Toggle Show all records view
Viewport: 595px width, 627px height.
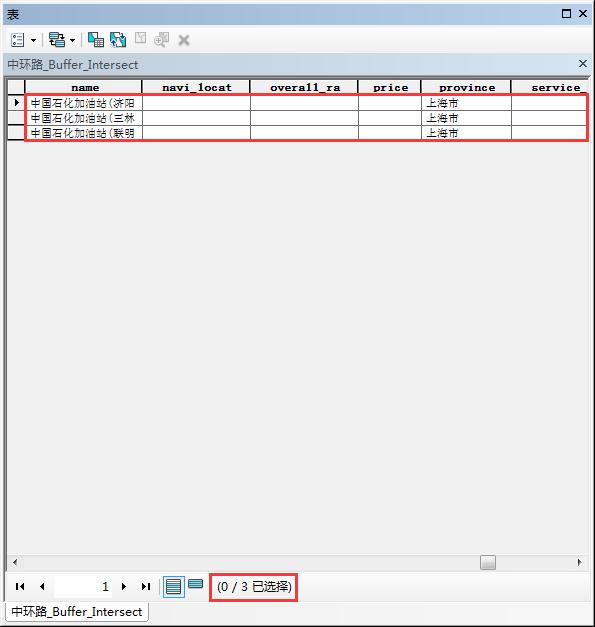pyautogui.click(x=174, y=587)
